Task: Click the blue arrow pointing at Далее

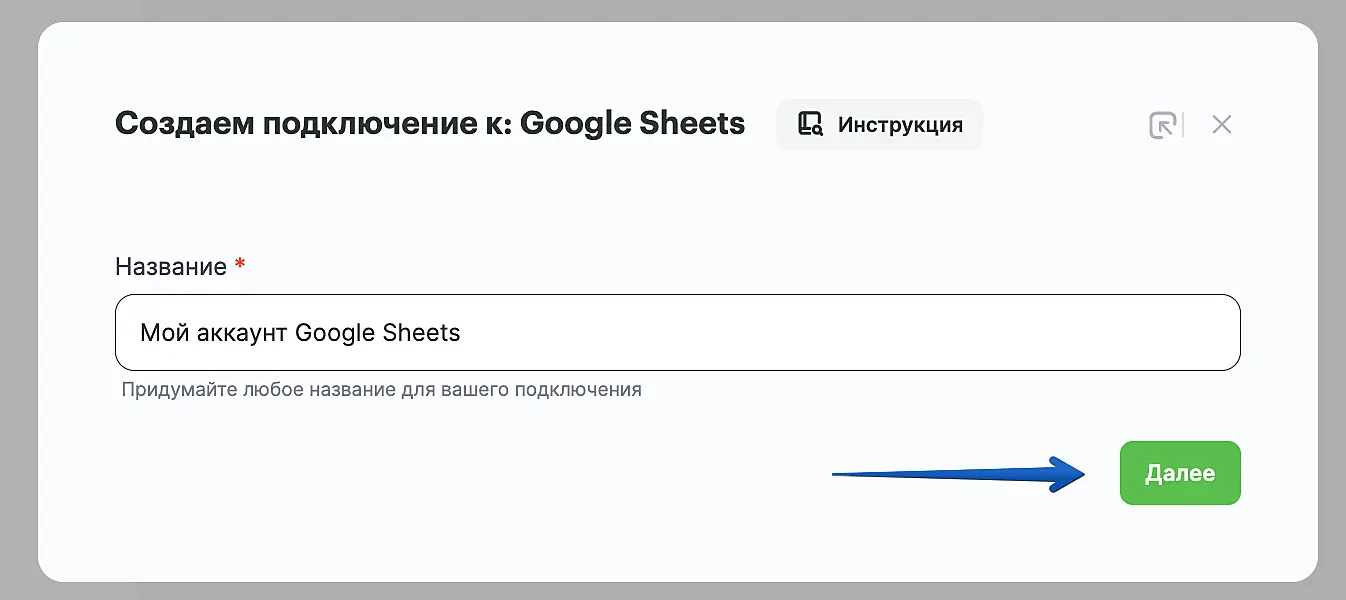Action: tap(950, 474)
